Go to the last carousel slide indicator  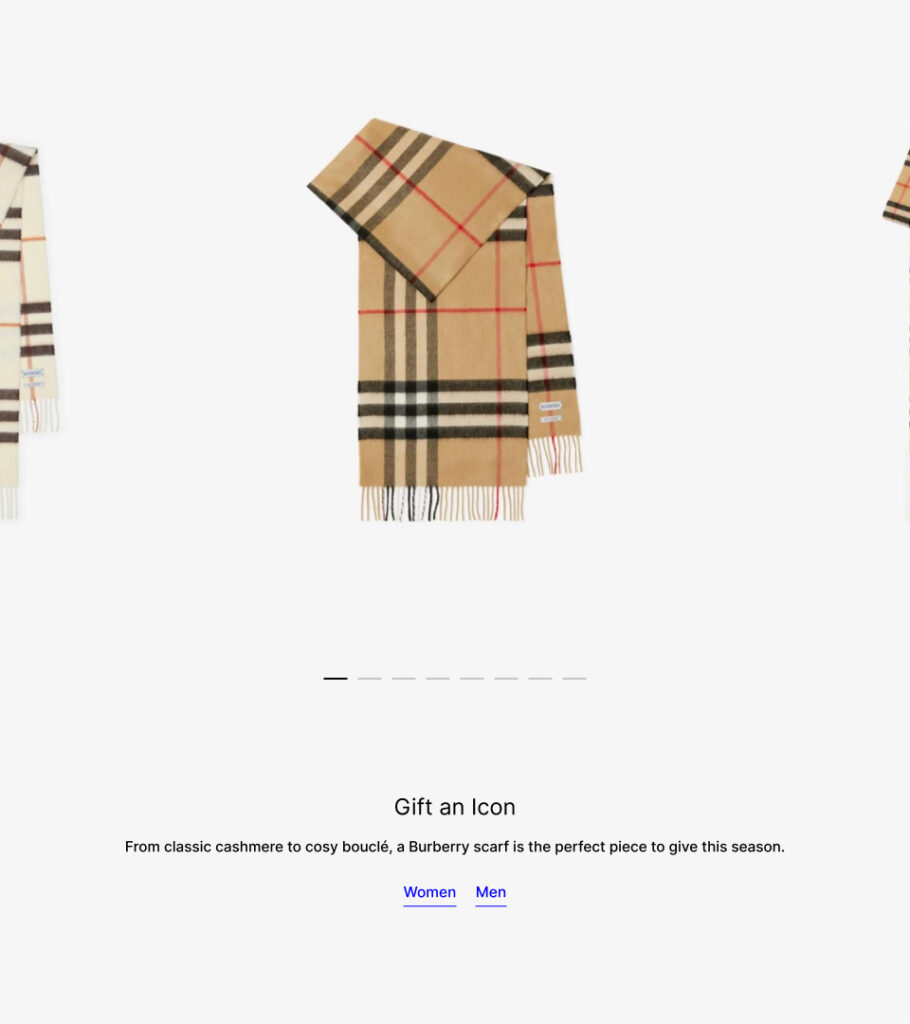click(x=574, y=679)
